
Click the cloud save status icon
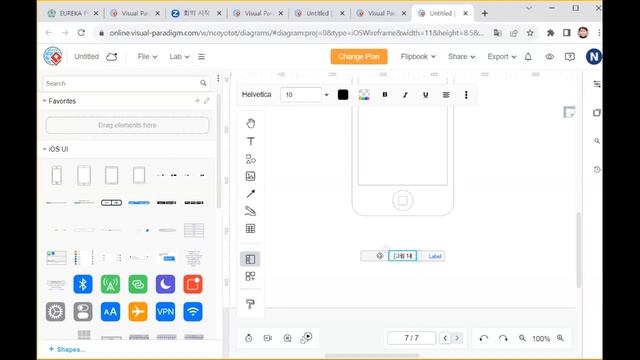(x=112, y=57)
